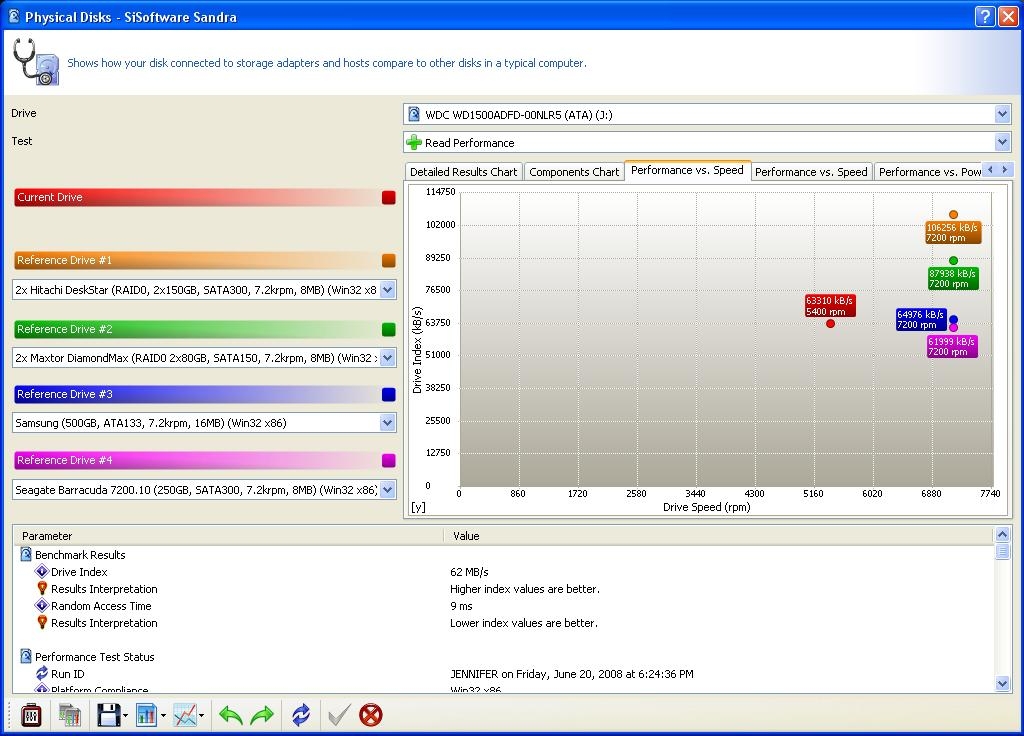The image size is (1024, 736).
Task: Click the results list scrollbar down arrow
Action: [x=1002, y=684]
